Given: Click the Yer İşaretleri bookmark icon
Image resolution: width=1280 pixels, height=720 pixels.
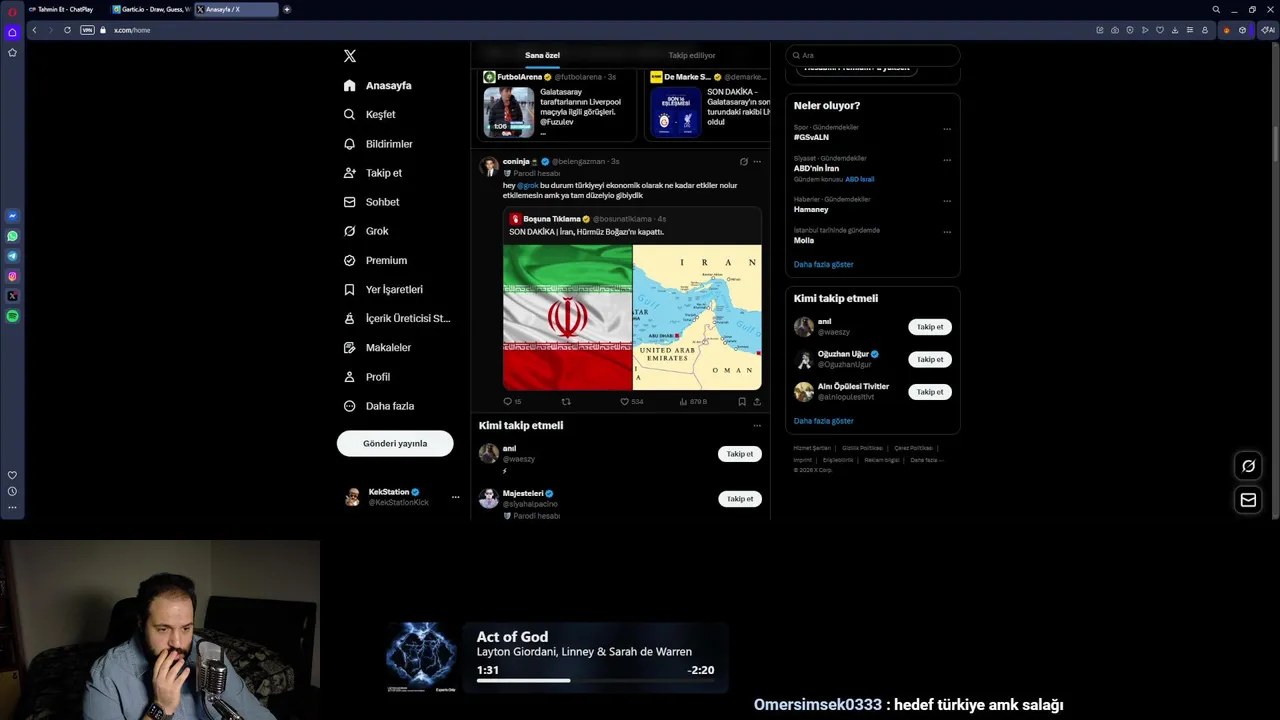Looking at the screenshot, I should [x=349, y=289].
